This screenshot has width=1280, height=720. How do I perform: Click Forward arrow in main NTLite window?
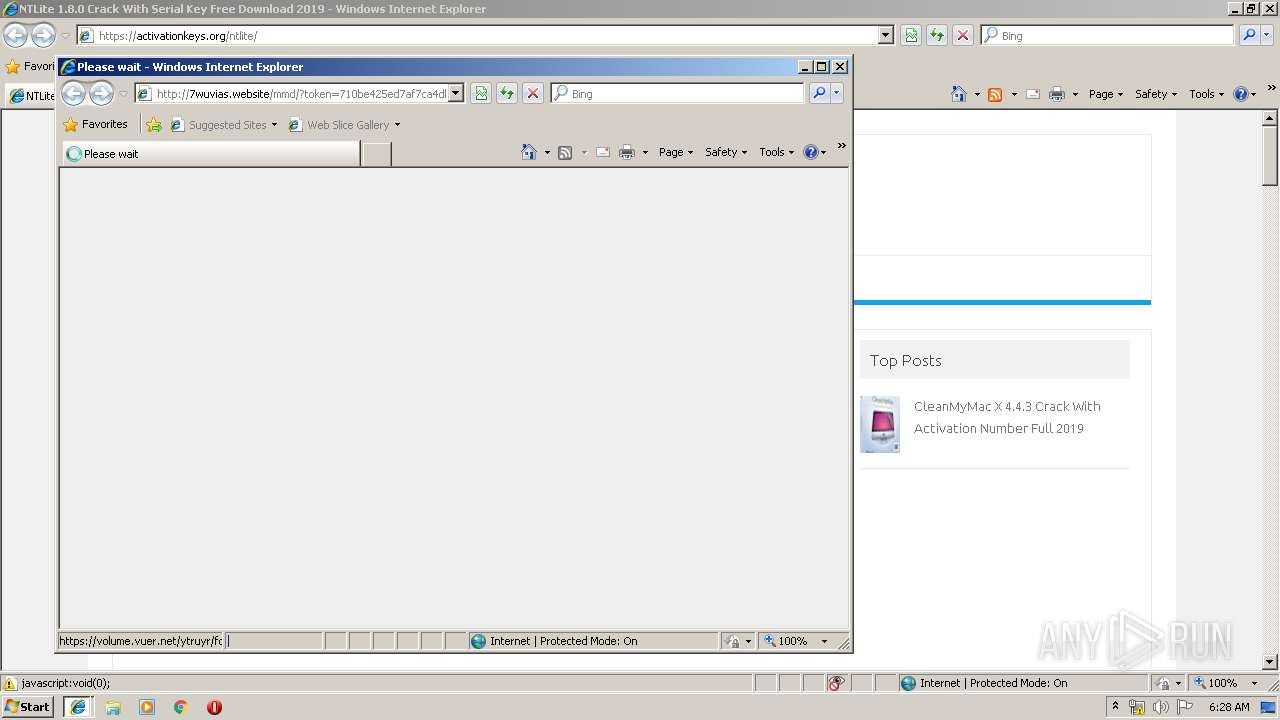43,35
